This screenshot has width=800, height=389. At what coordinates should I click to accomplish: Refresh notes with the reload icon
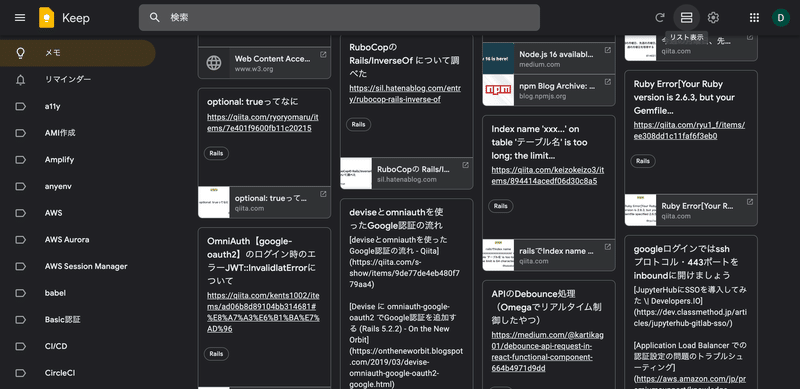660,18
